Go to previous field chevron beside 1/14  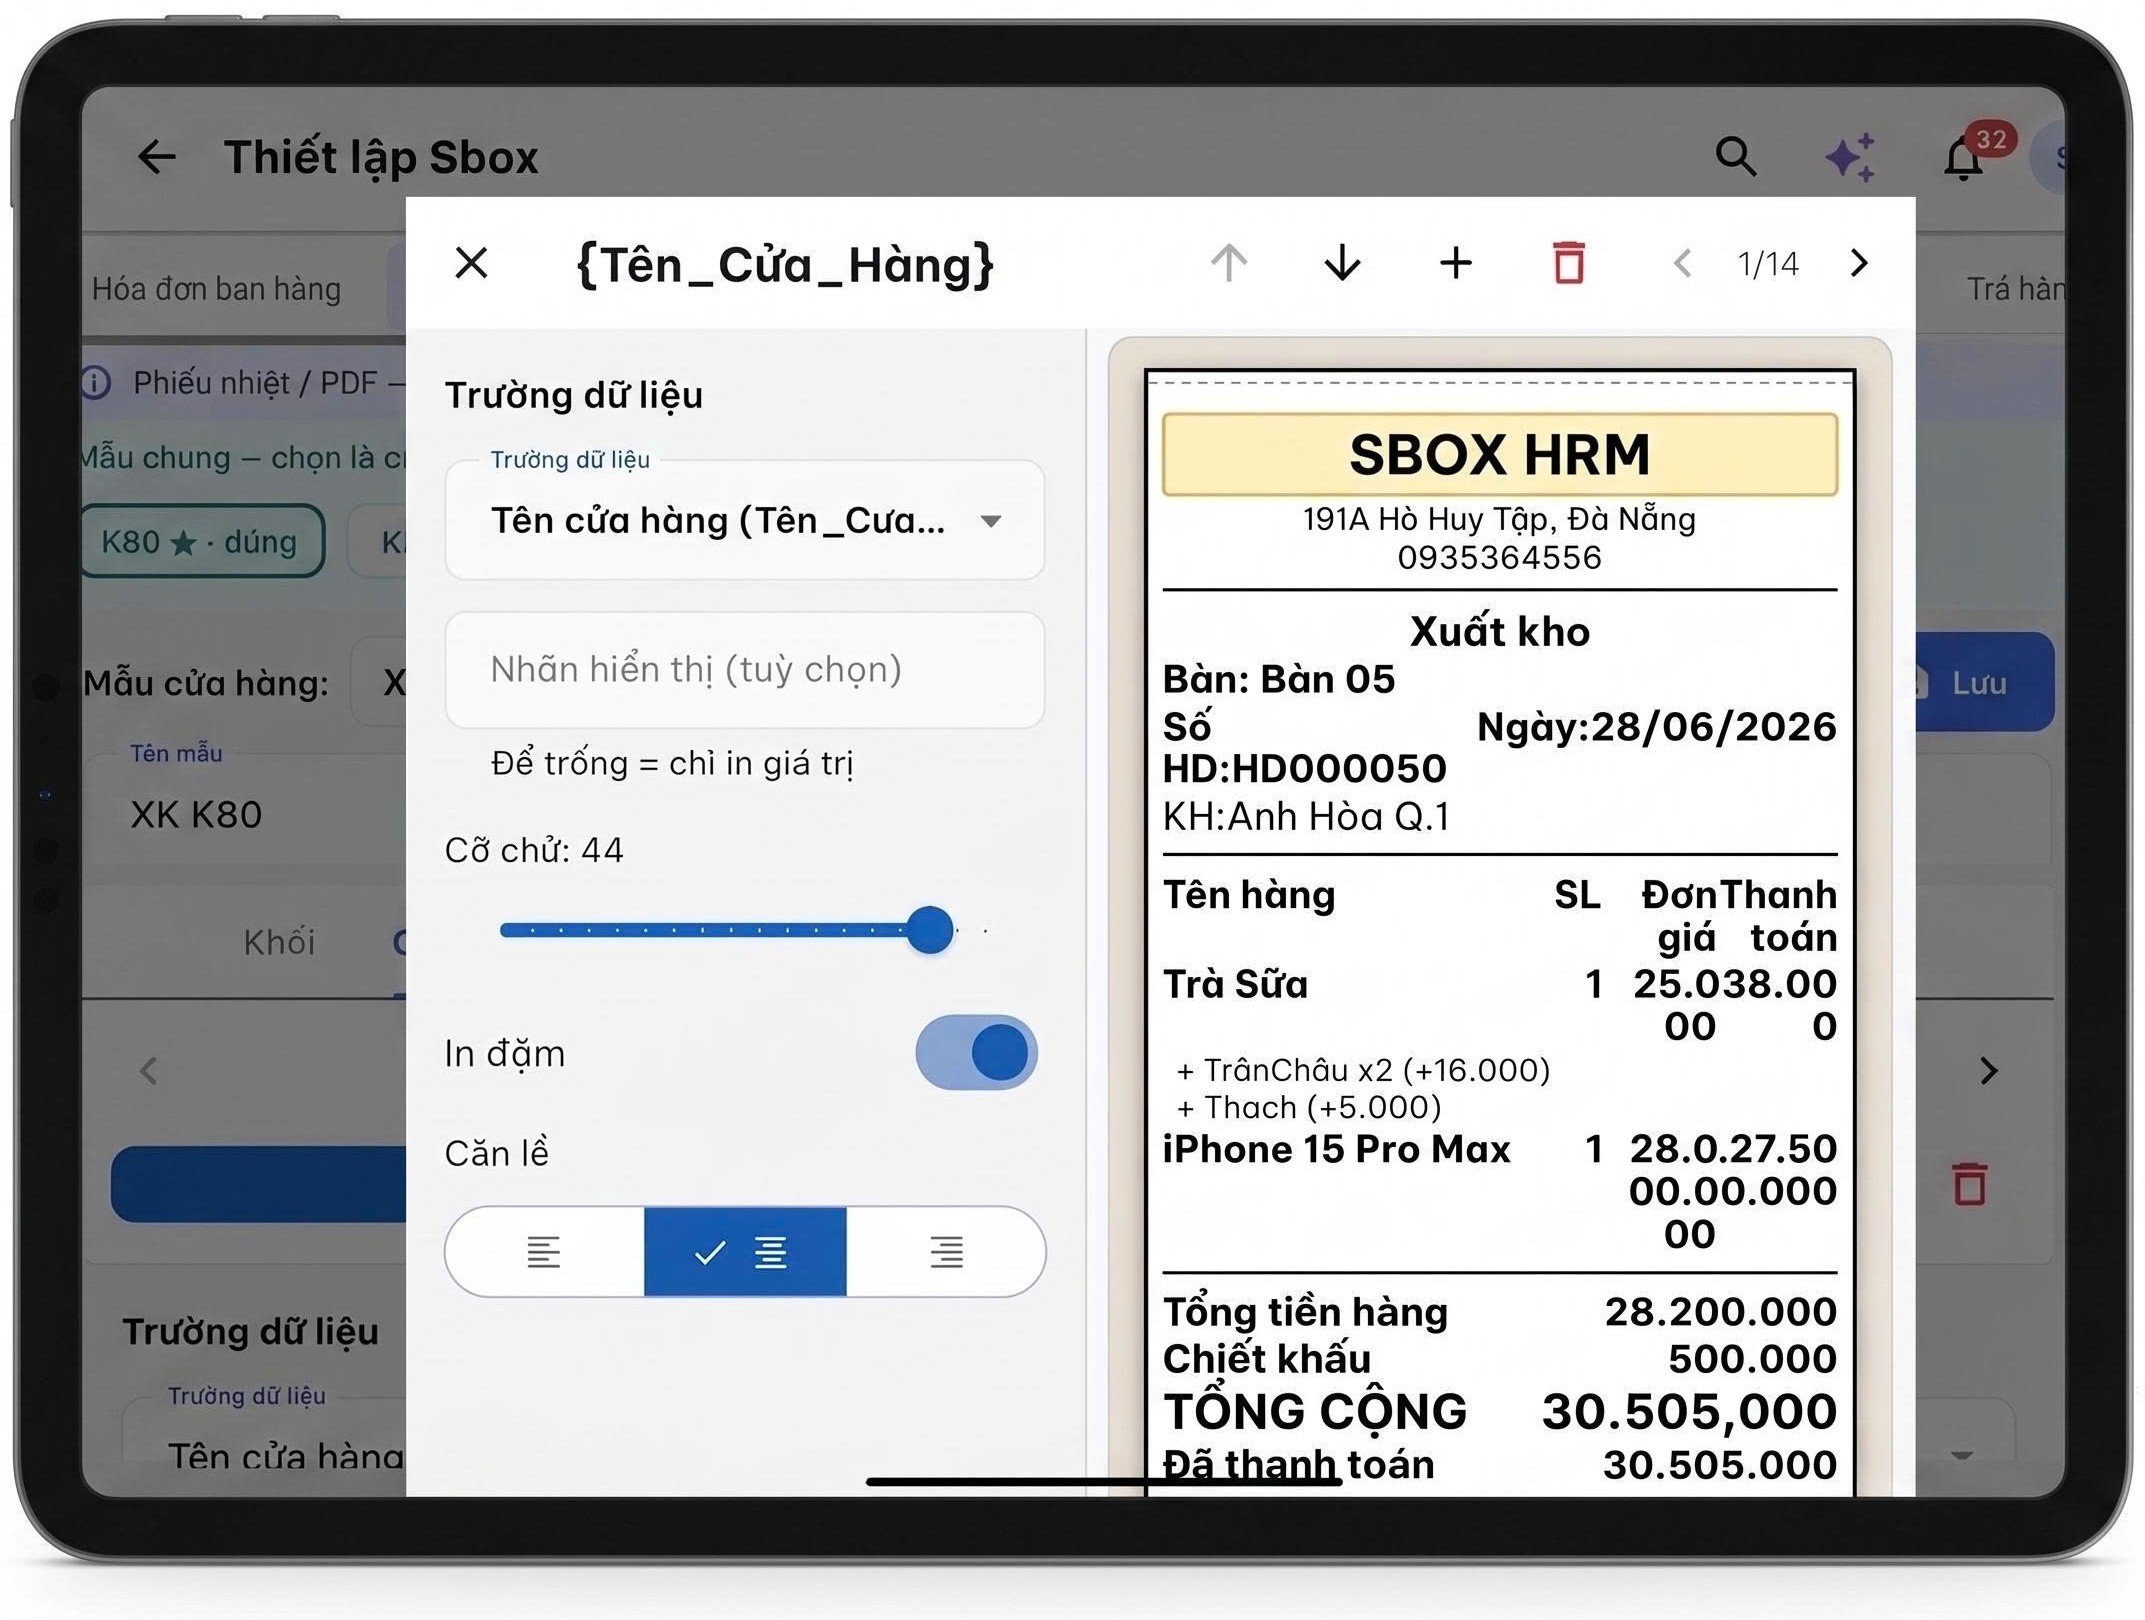click(x=1683, y=264)
